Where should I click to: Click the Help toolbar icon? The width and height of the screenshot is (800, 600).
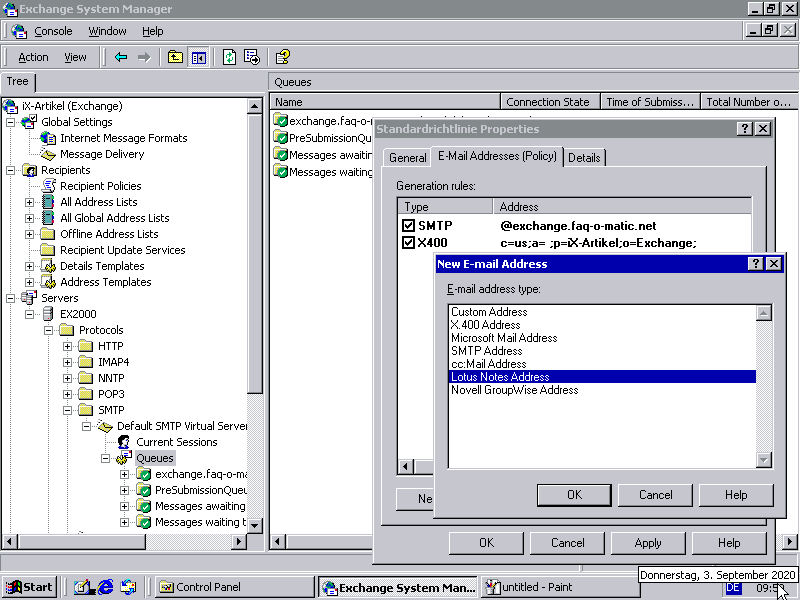[x=283, y=57]
